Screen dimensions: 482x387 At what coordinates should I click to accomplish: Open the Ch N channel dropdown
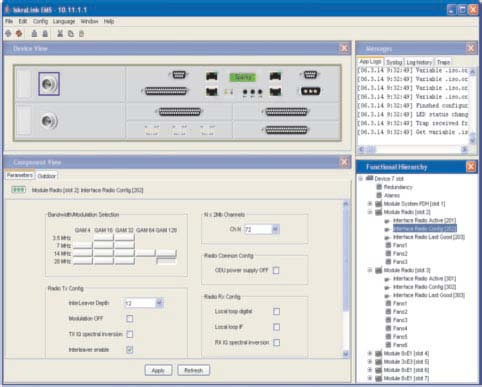[275, 229]
